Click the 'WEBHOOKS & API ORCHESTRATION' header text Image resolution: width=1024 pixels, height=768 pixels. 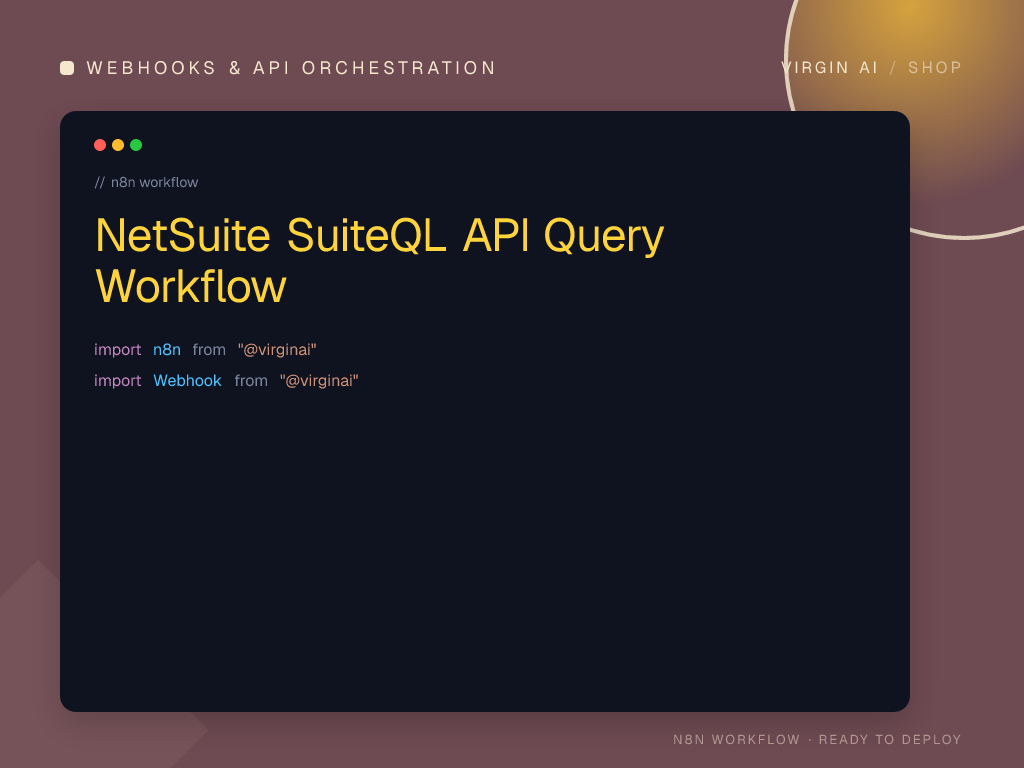pos(291,68)
